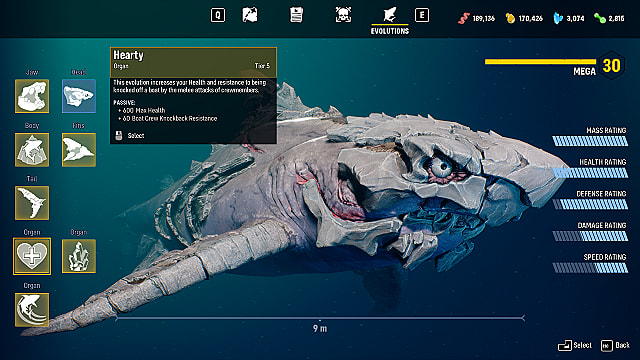The width and height of the screenshot is (640, 360).
Task: Click the Speed Rating bar
Action: tap(590, 268)
